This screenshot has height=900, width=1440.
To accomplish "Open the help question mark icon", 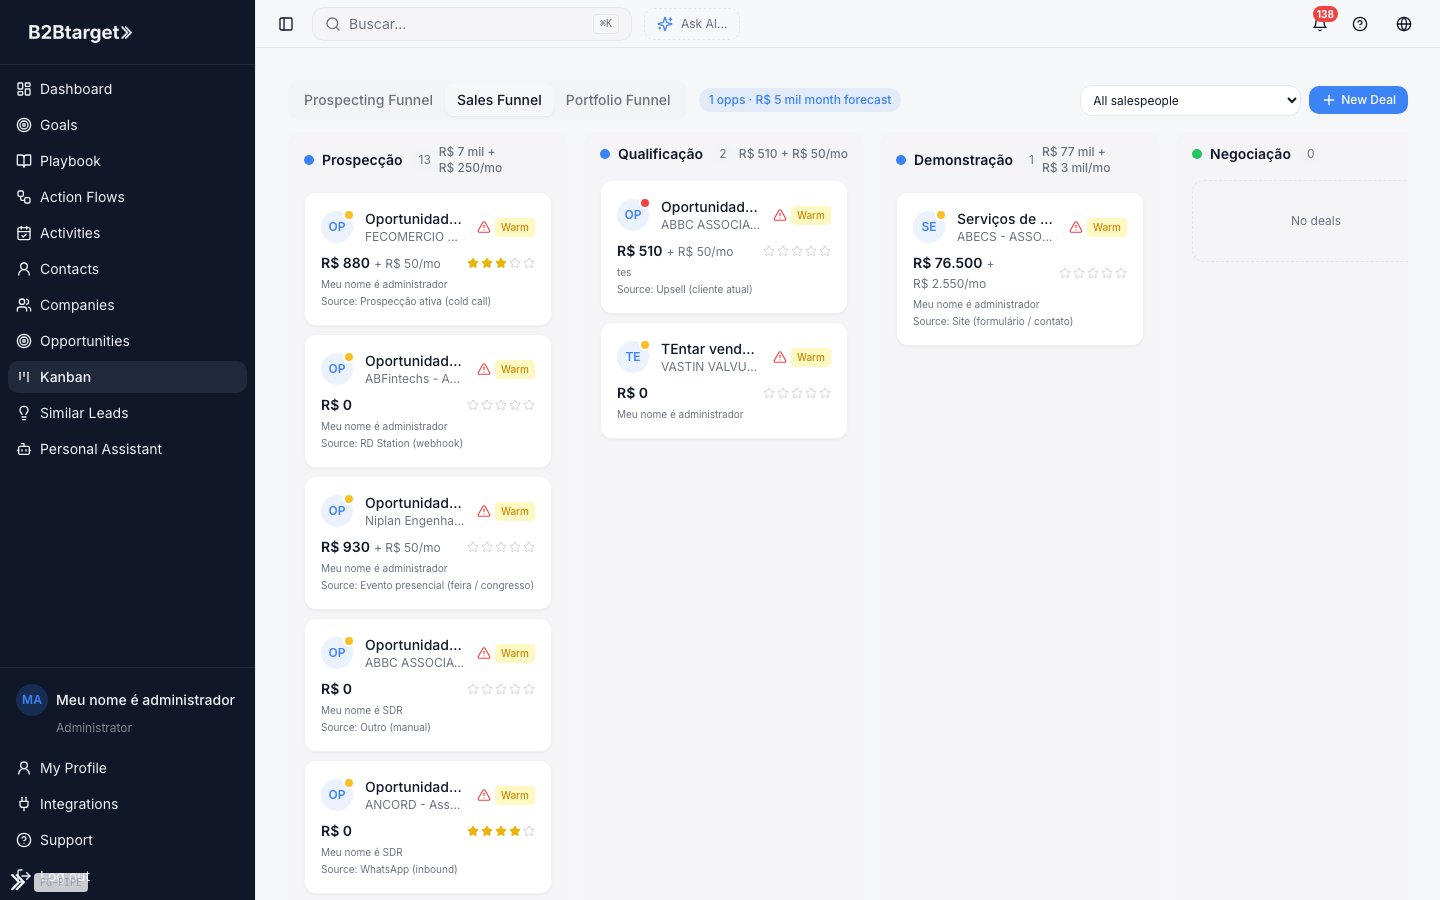I will pyautogui.click(x=1360, y=24).
